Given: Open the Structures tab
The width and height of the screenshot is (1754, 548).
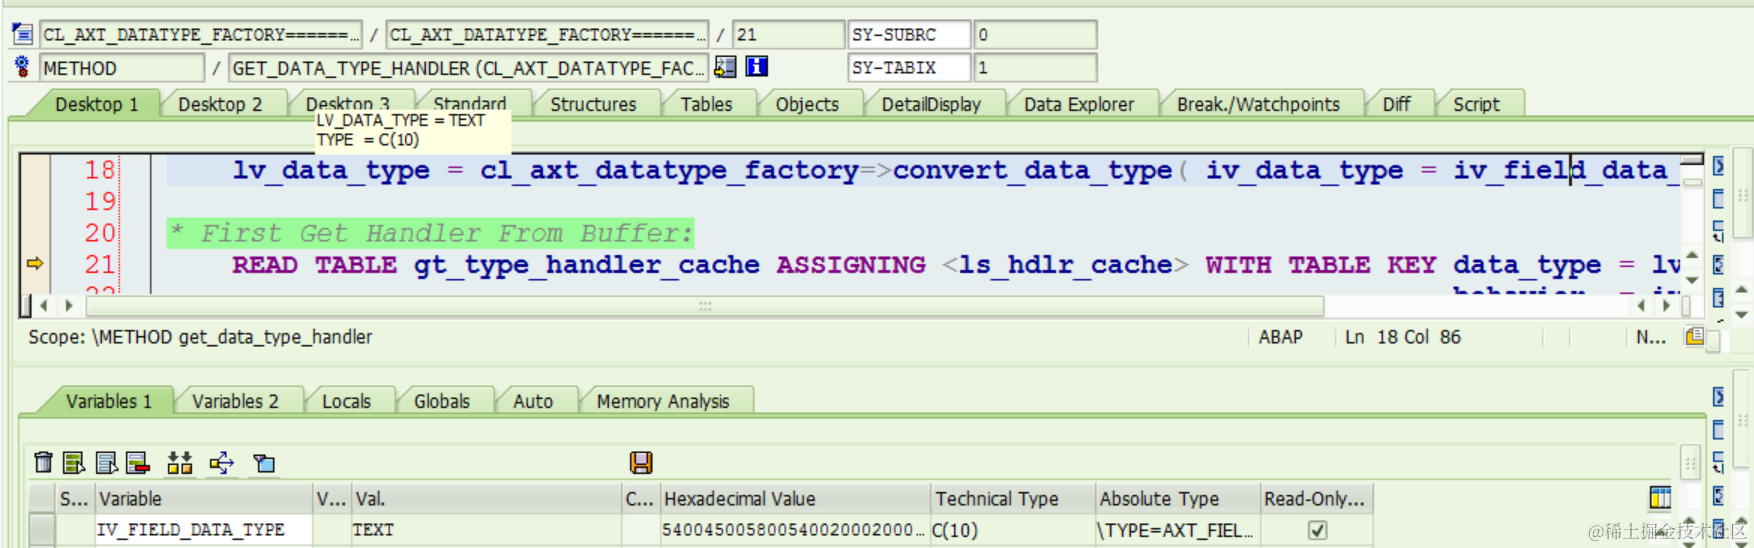Looking at the screenshot, I should point(593,104).
